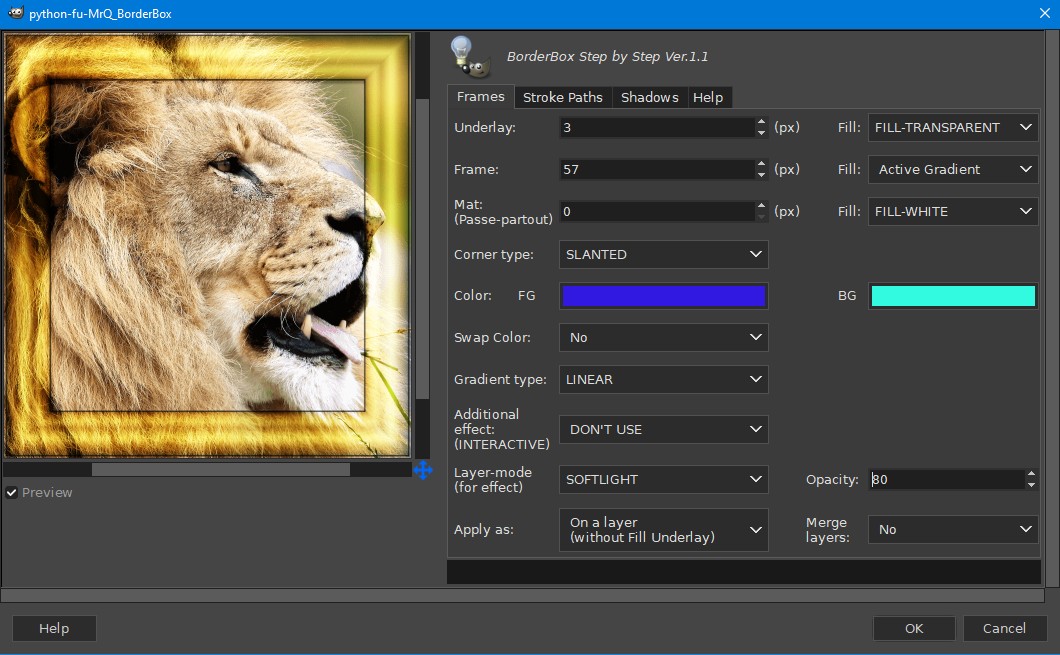Click the 'Swap Color:' label
The image size is (1060, 655).
click(492, 337)
